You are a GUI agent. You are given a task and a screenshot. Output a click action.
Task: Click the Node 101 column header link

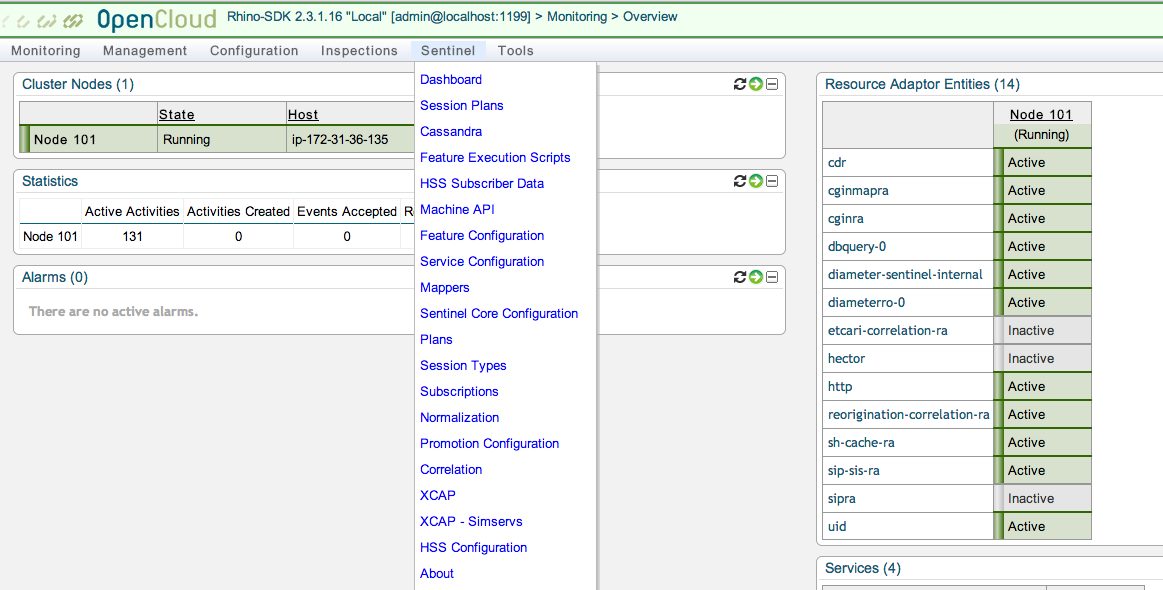coord(1040,115)
